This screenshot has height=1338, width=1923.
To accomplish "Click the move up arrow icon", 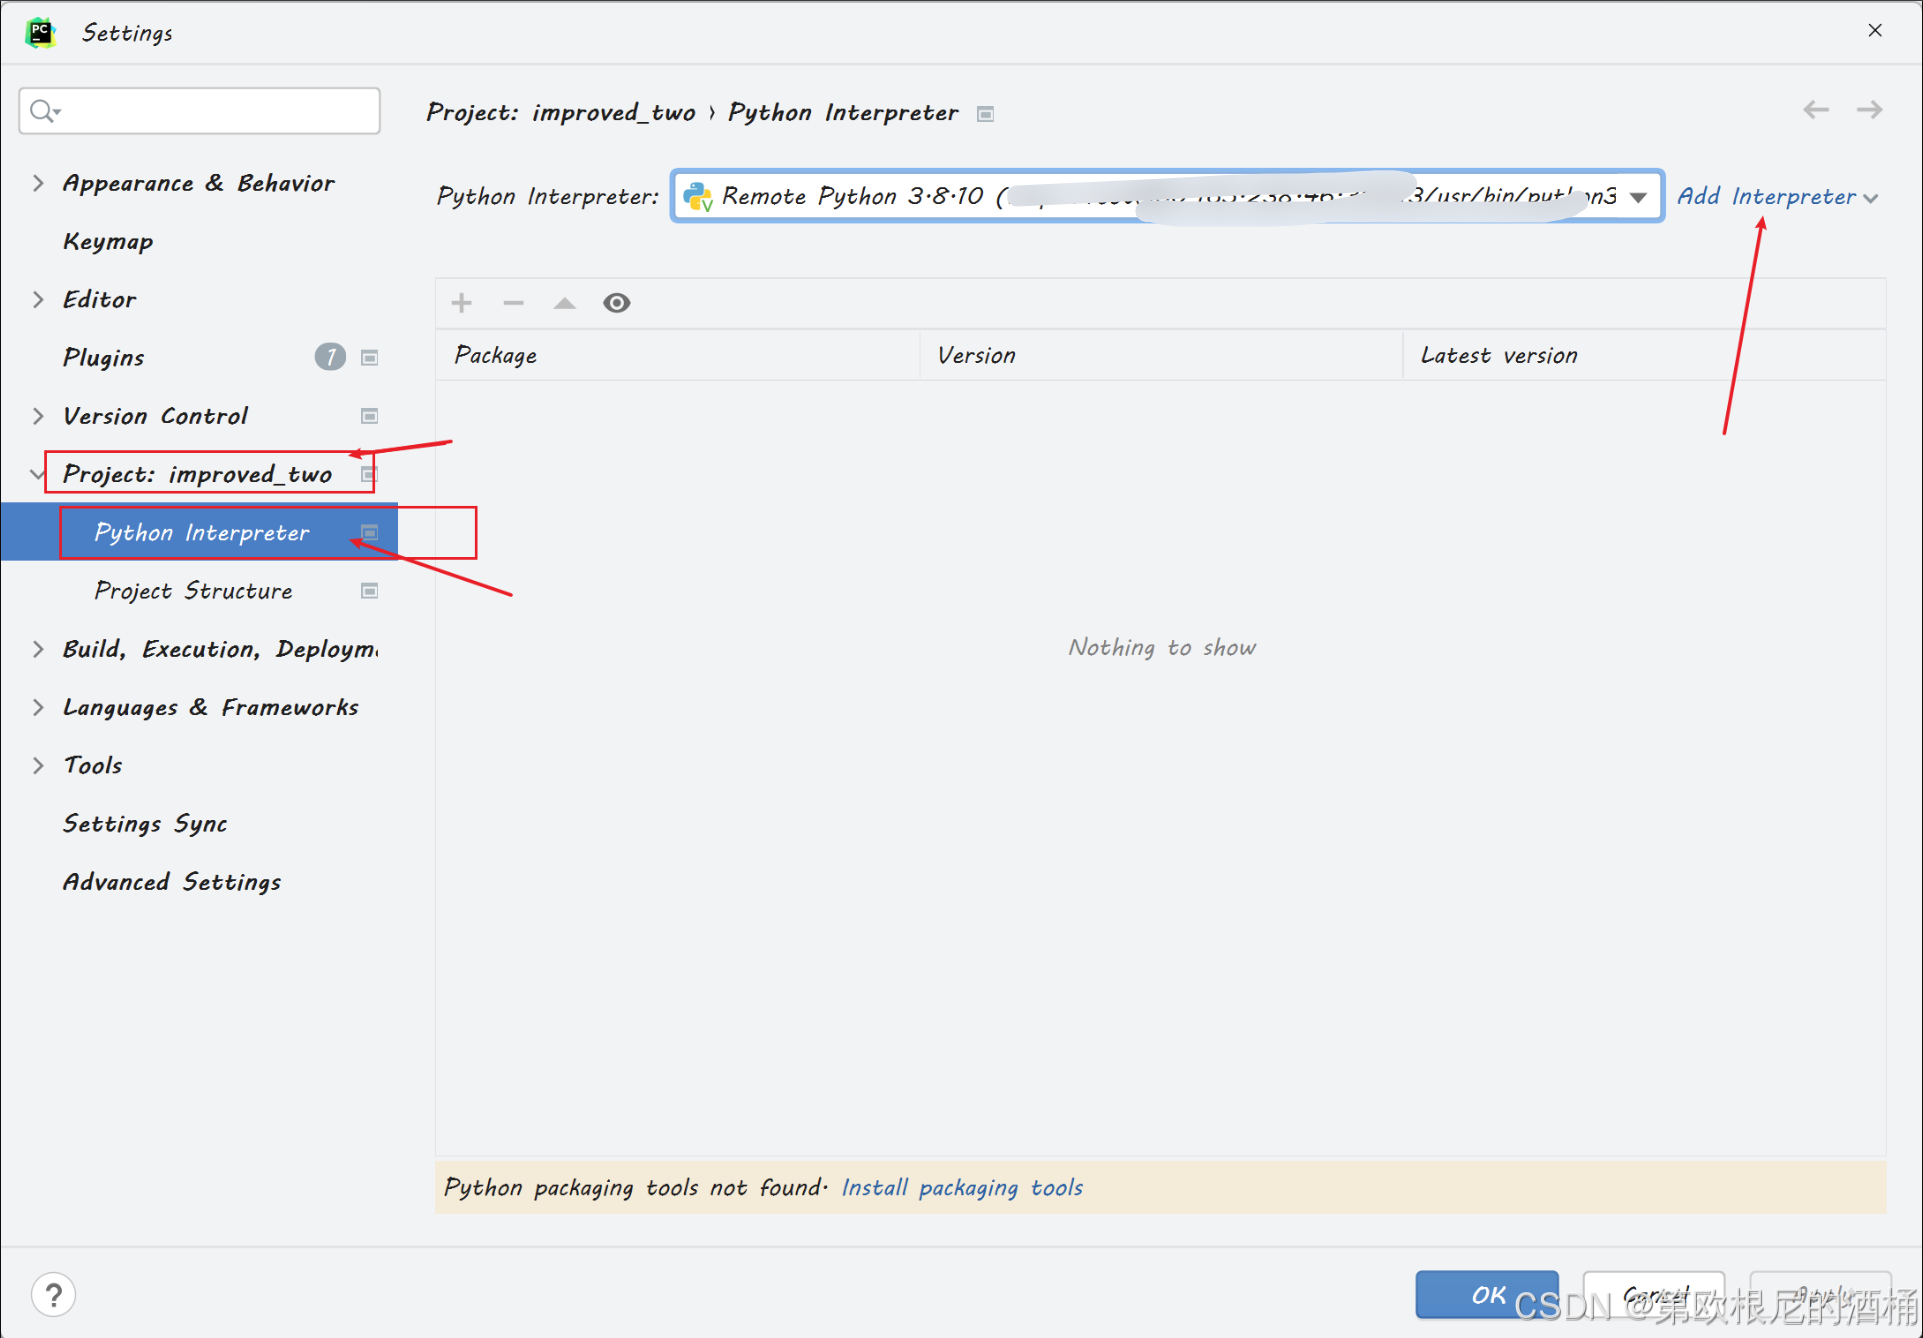I will (x=564, y=304).
